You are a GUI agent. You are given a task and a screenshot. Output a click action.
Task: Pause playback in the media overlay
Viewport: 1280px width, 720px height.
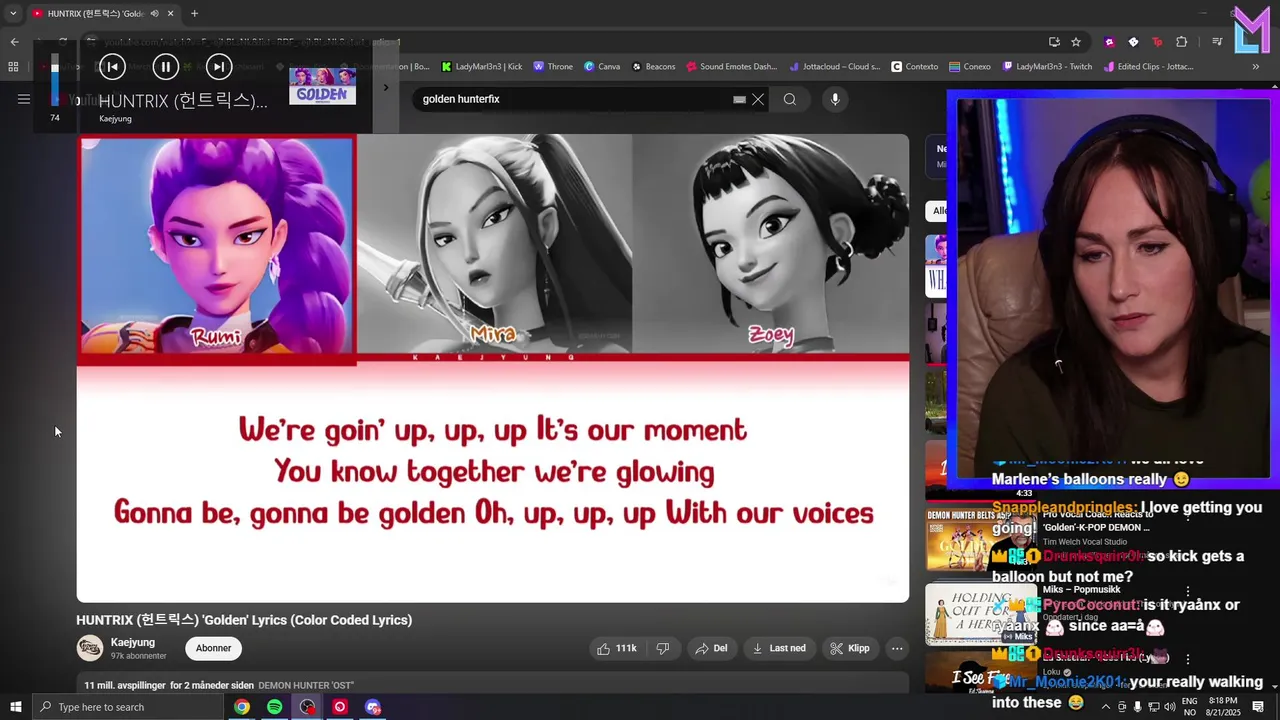(165, 67)
